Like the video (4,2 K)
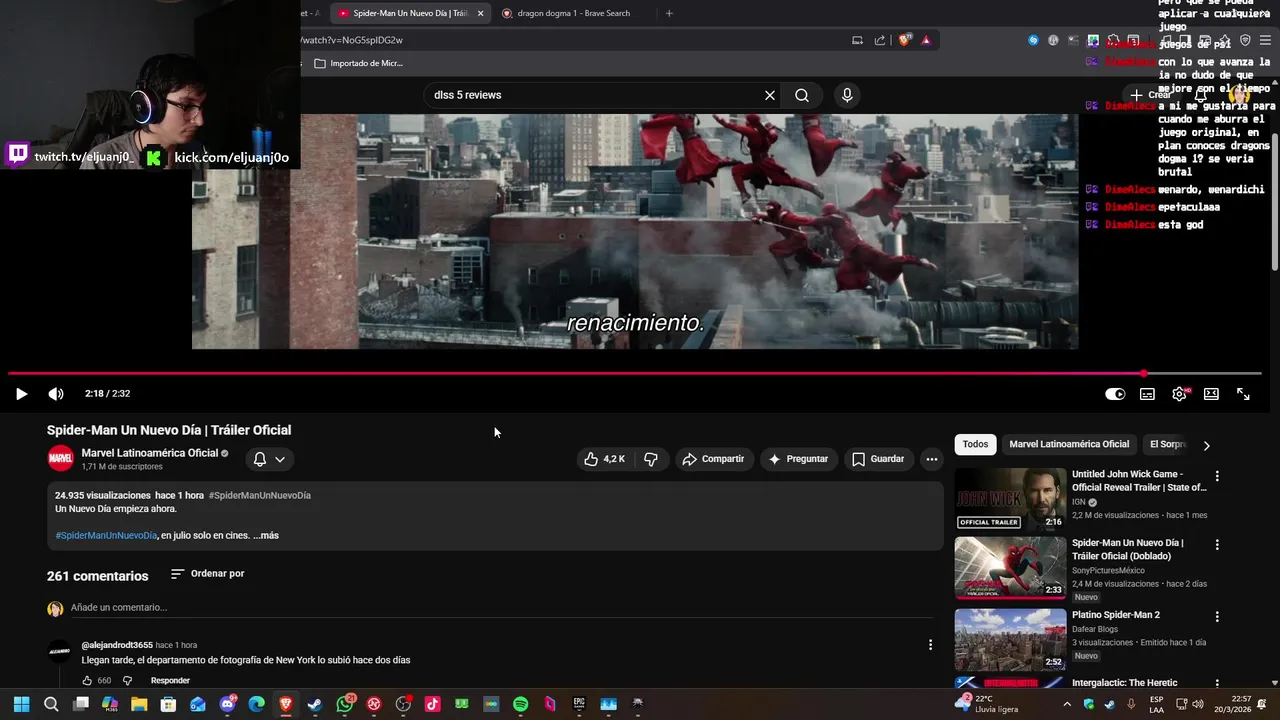Image resolution: width=1280 pixels, height=720 pixels. point(605,459)
